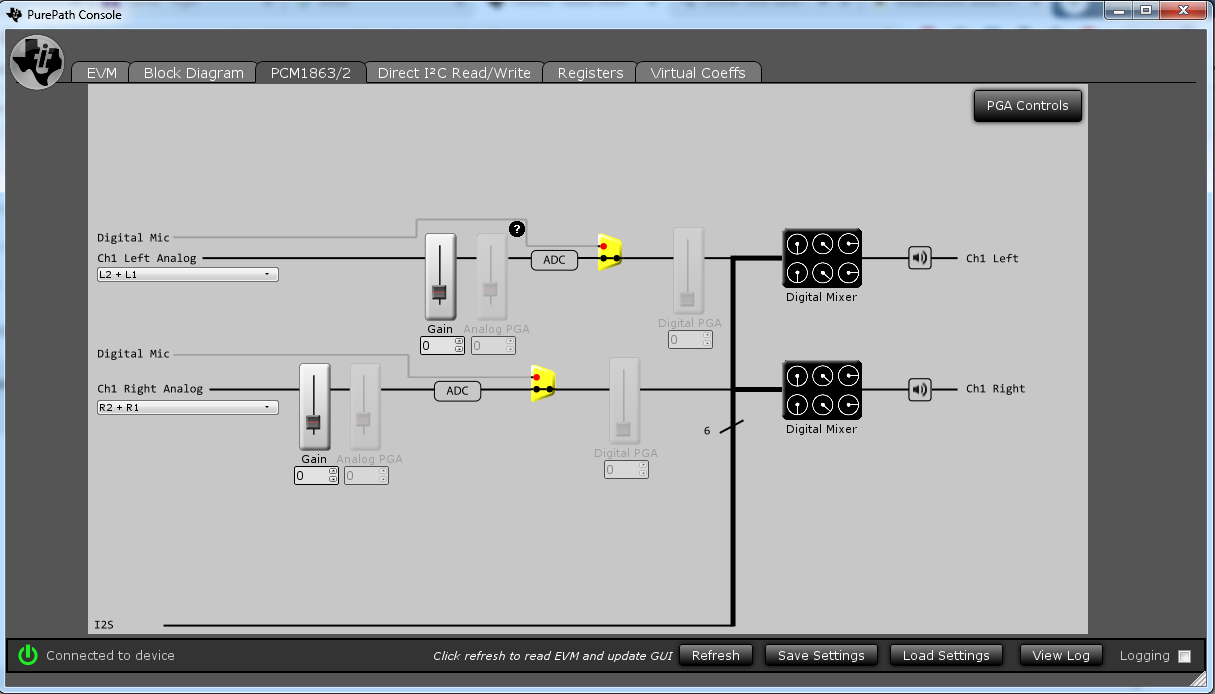Toggle Ch1 Right speaker mute icon
The width and height of the screenshot is (1215, 694).
920,389
